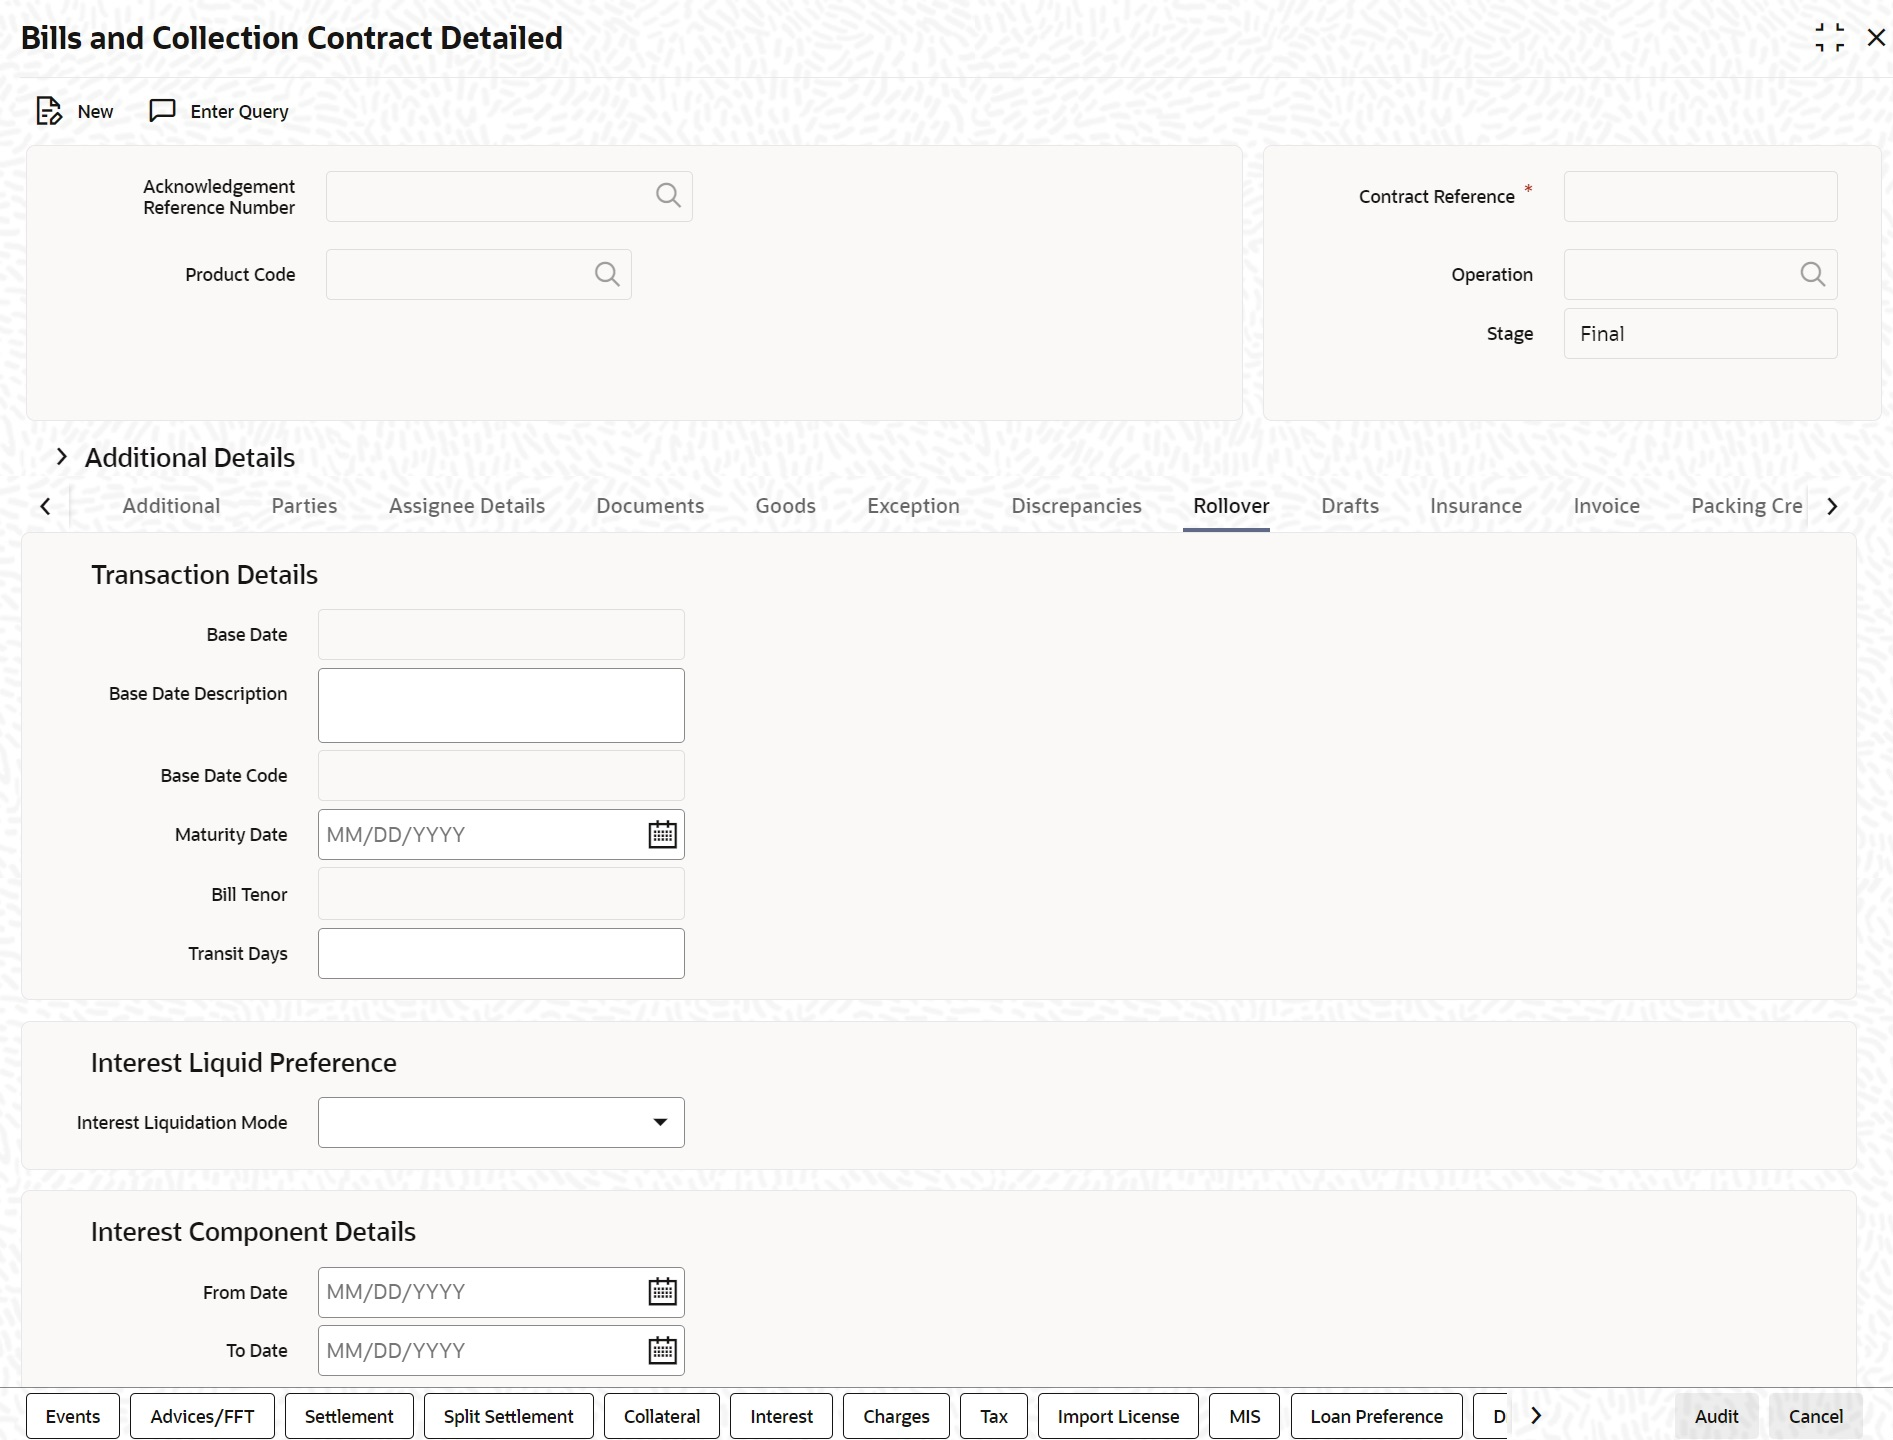The height and width of the screenshot is (1440, 1893).
Task: Close the Bills and Collection window
Action: 1876,38
